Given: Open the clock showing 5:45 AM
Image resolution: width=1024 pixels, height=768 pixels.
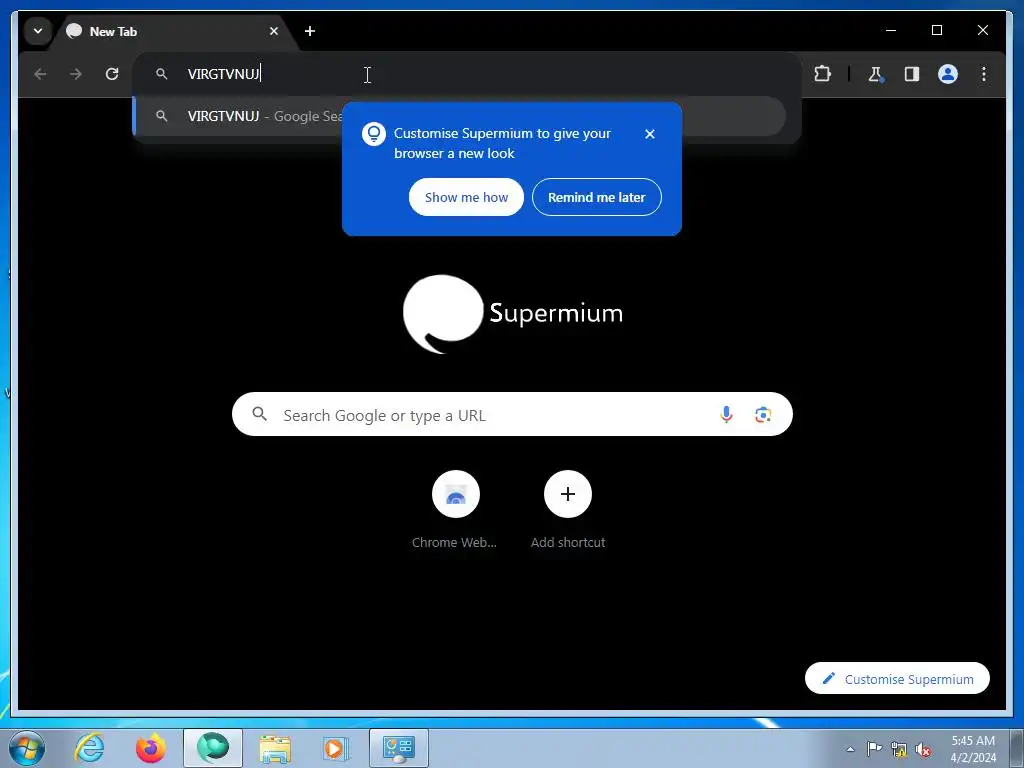Looking at the screenshot, I should click(973, 749).
